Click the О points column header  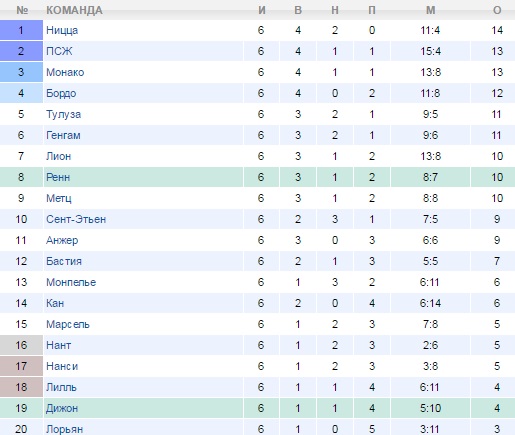[497, 10]
